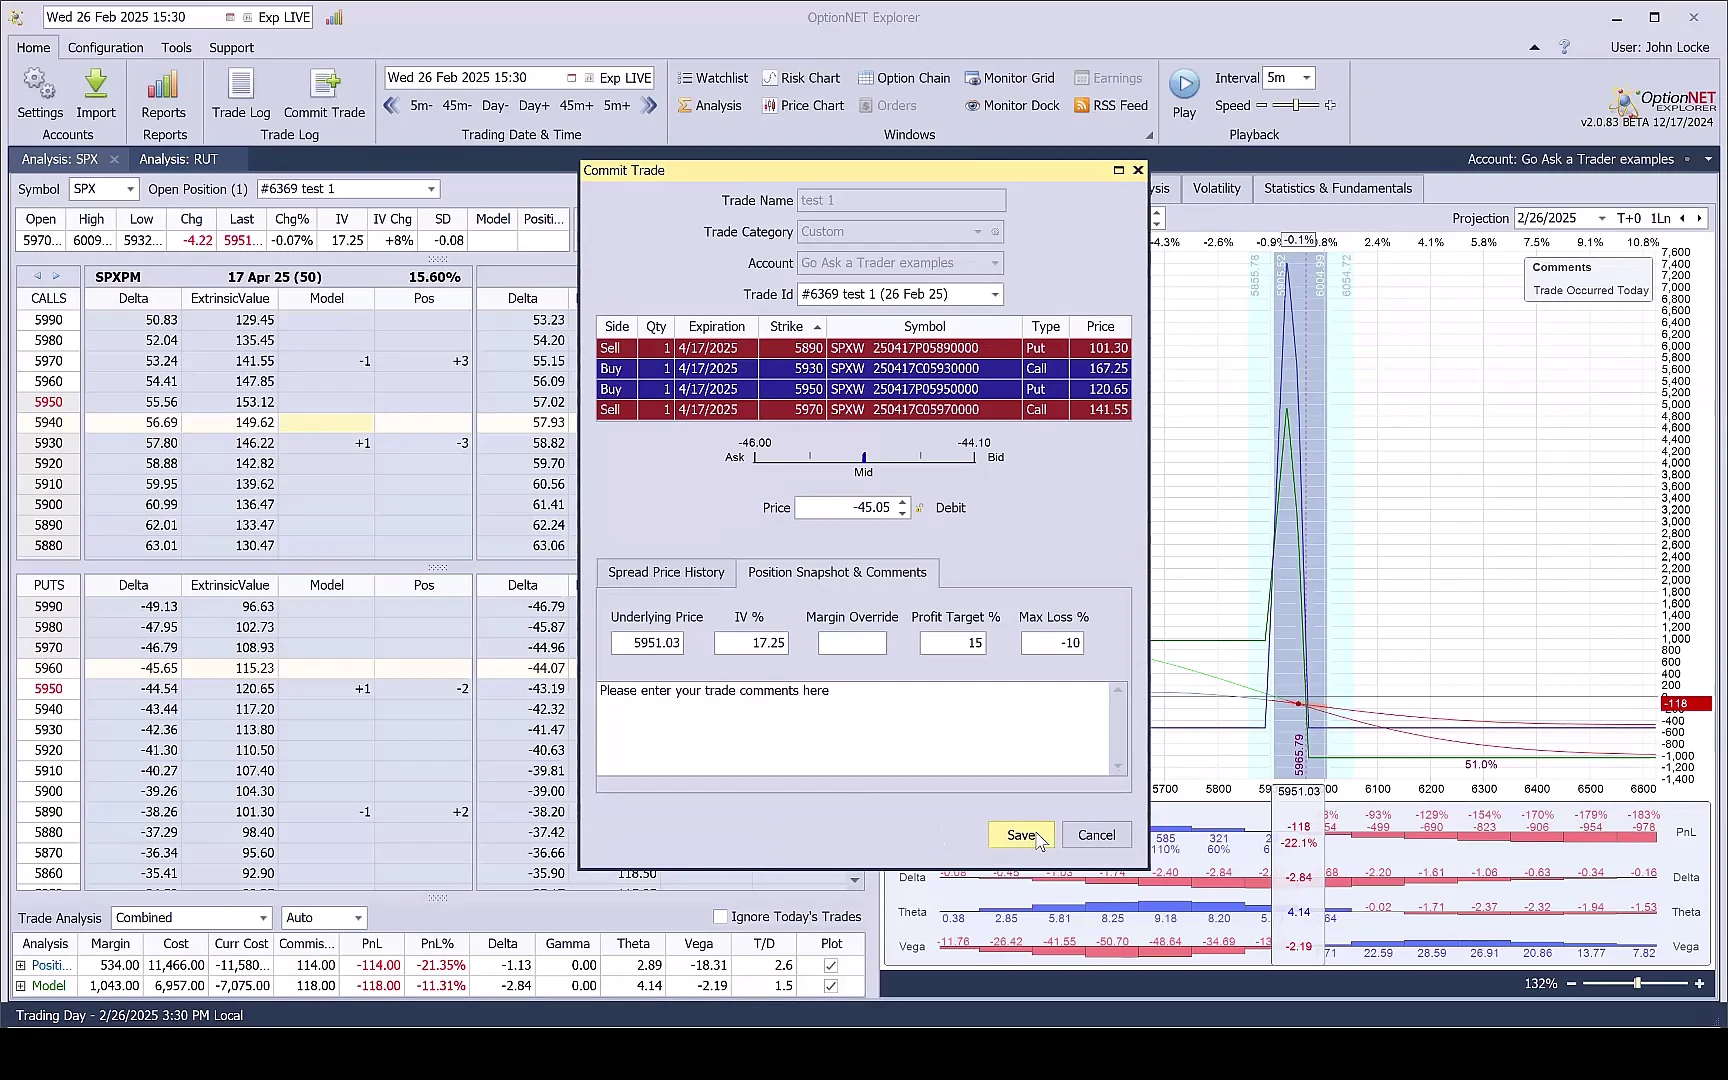Switch to the Analysis: RUT tab
The height and width of the screenshot is (1080, 1728).
178,159
